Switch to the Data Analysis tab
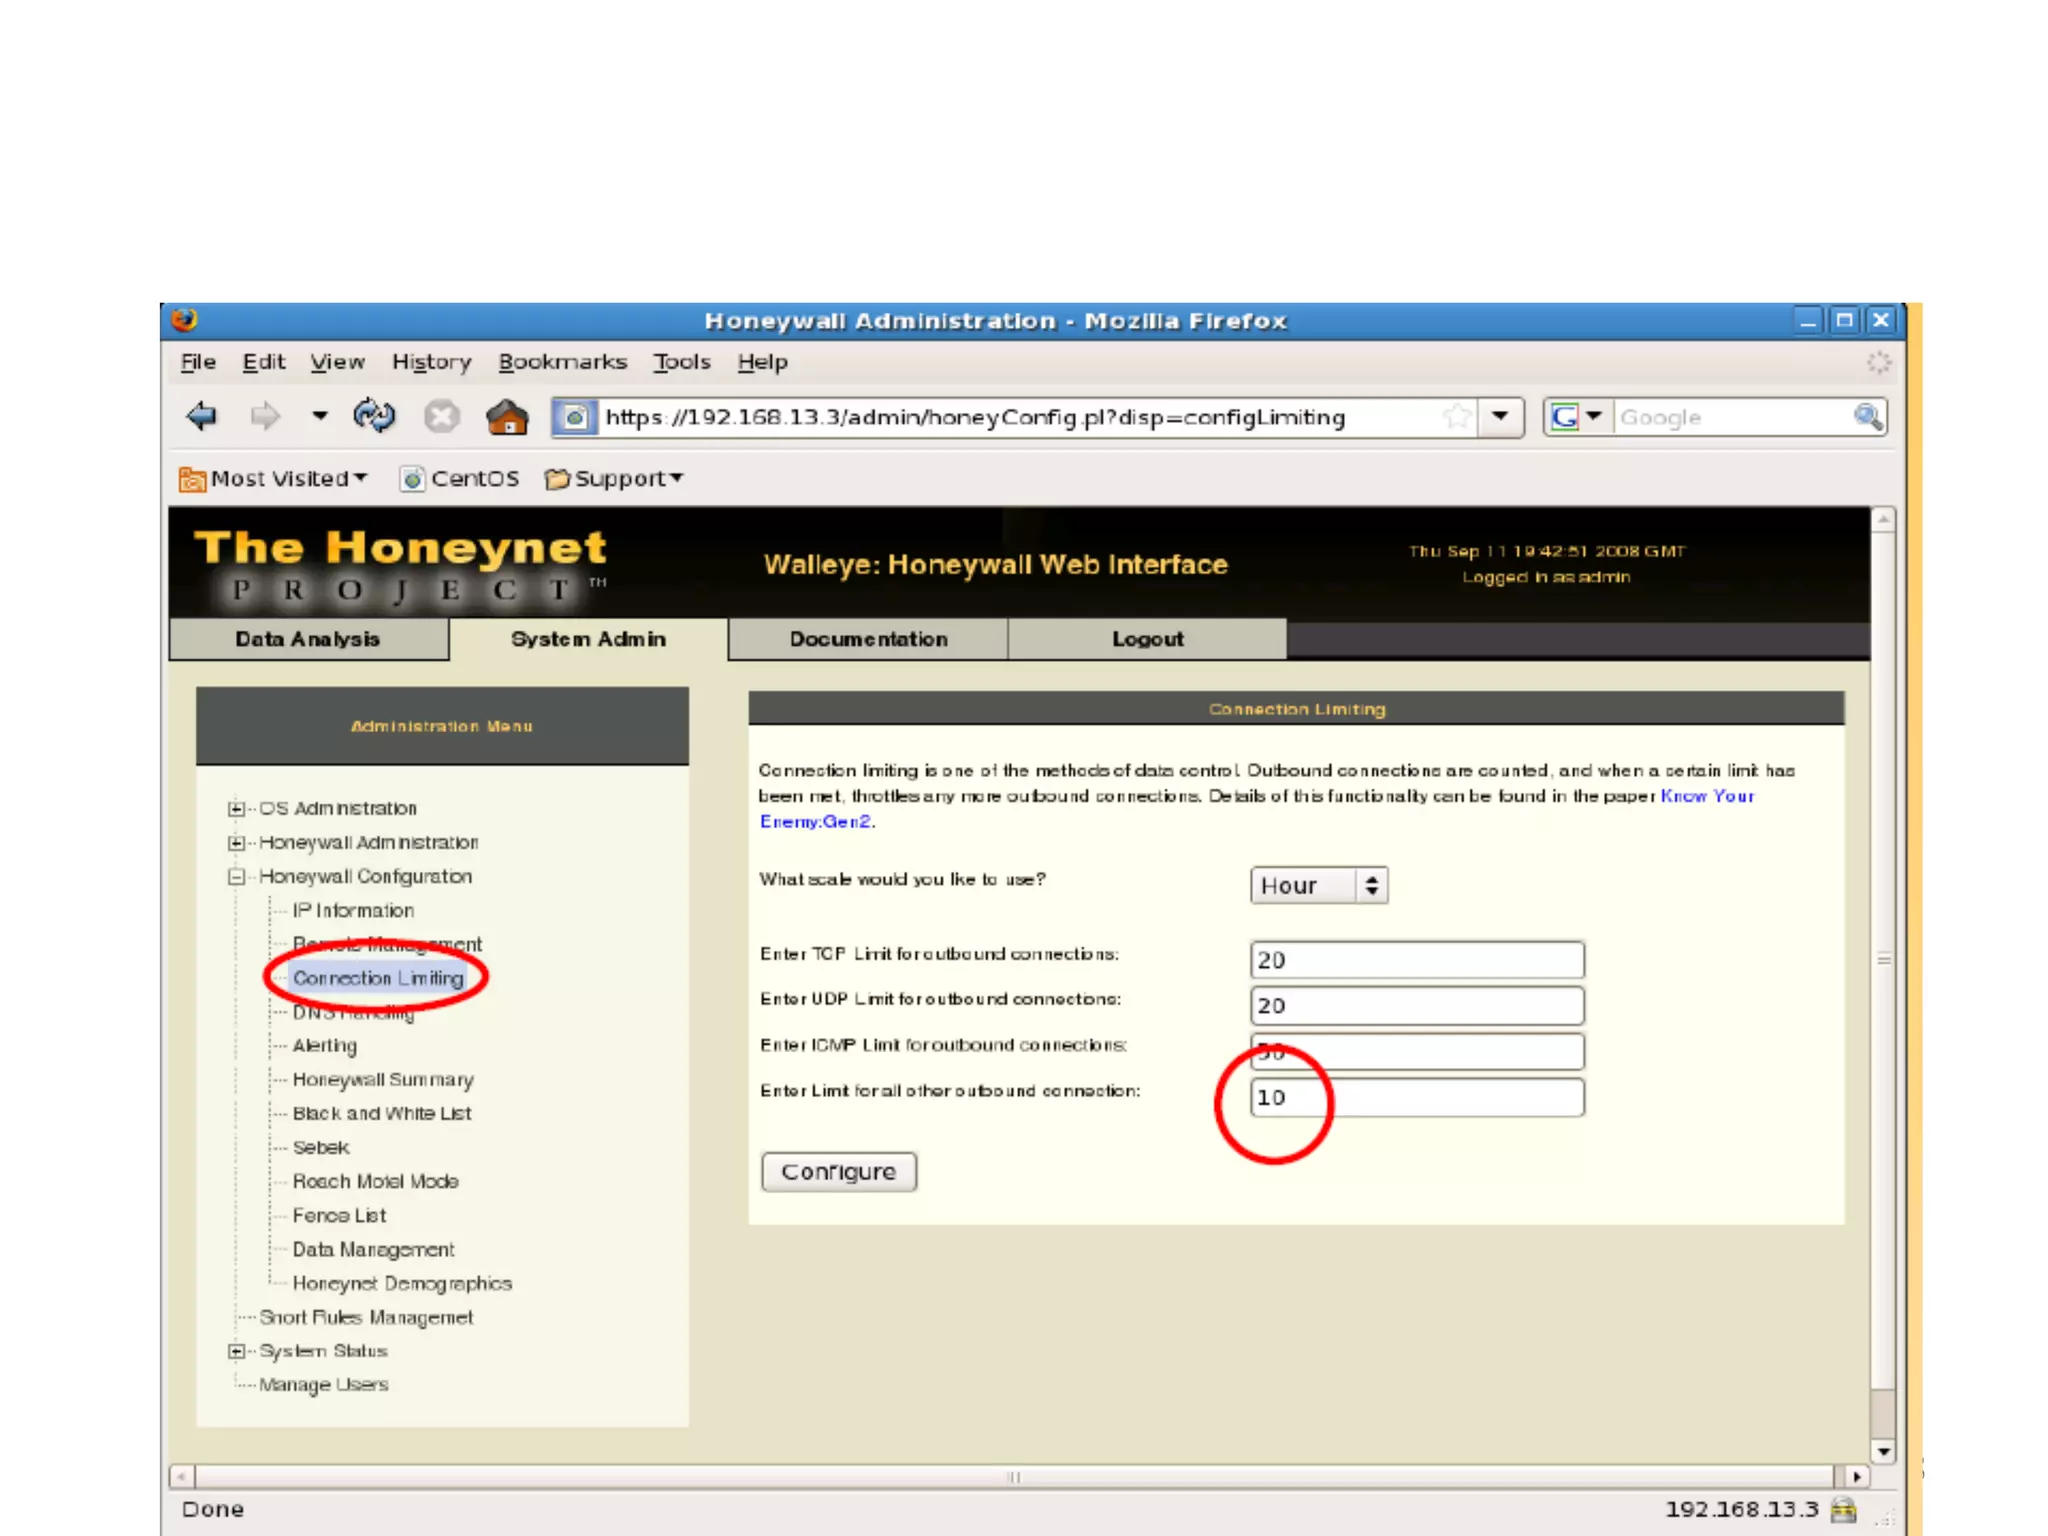The image size is (2048, 1536). (308, 640)
